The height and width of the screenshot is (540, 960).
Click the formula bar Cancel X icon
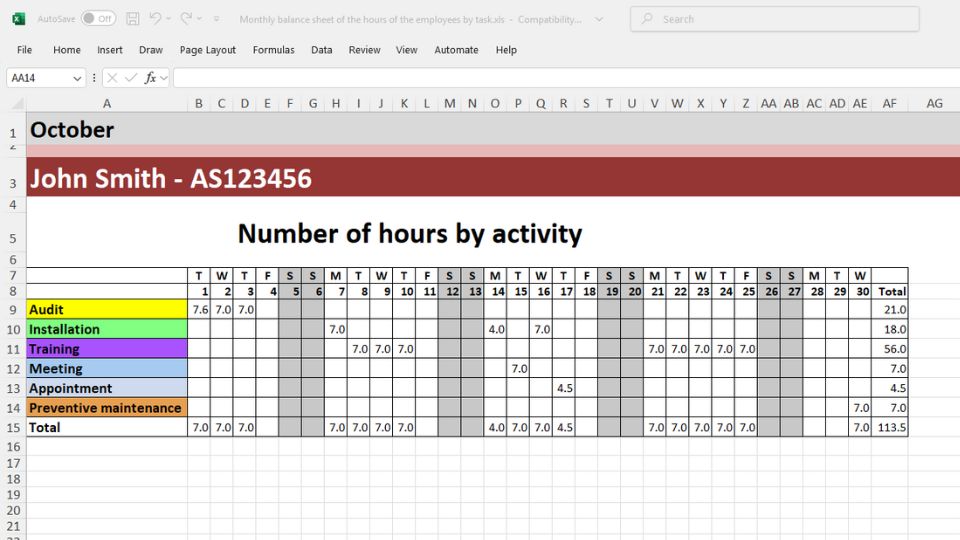(x=112, y=78)
